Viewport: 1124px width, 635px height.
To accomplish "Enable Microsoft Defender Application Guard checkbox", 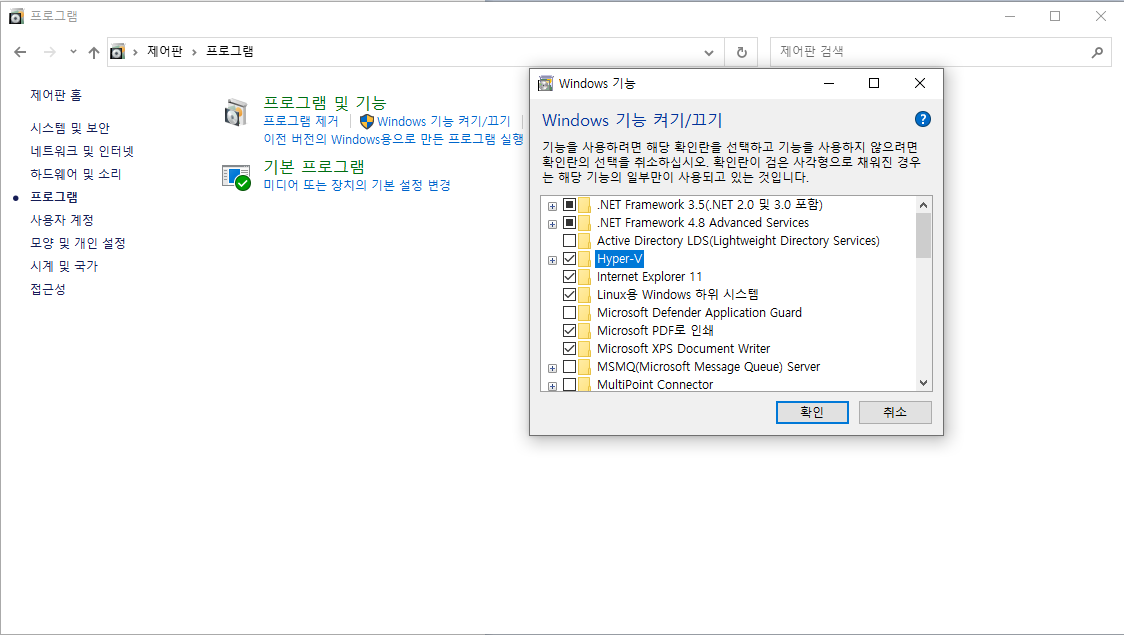I will pos(569,312).
